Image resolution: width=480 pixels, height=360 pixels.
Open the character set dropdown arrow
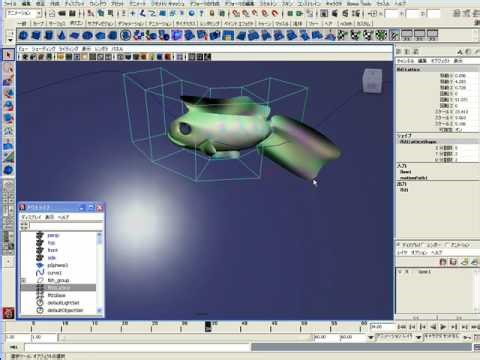coord(419,337)
